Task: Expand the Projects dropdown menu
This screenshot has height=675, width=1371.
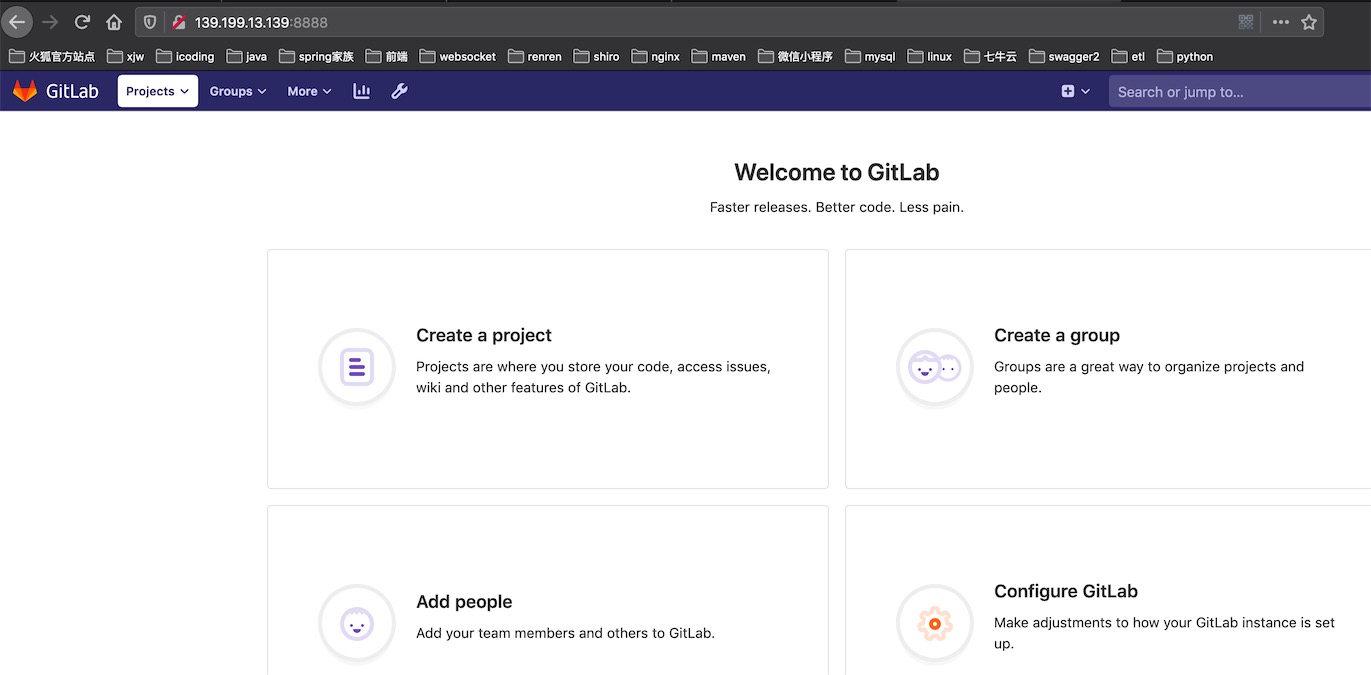Action: click(157, 91)
